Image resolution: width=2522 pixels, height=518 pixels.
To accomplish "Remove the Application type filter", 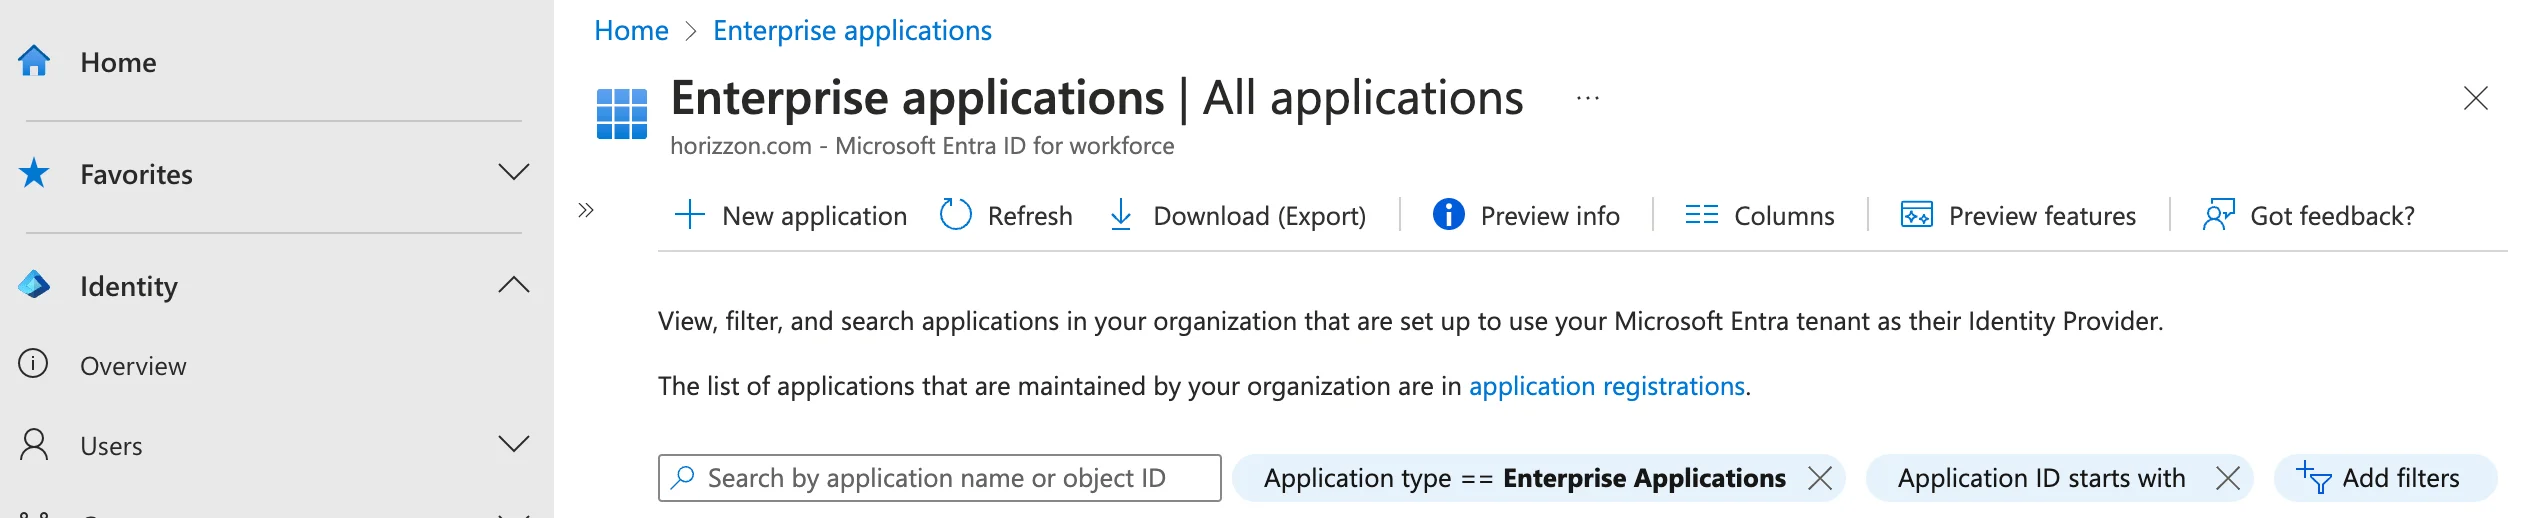I will [1820, 478].
